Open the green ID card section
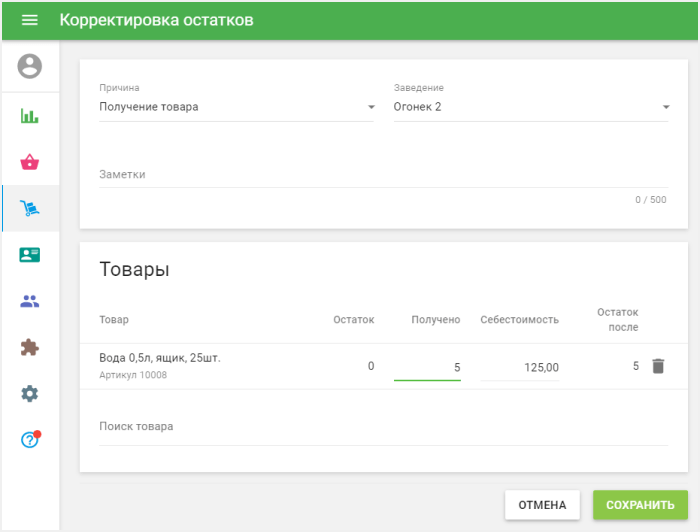700x532 pixels. (29, 255)
